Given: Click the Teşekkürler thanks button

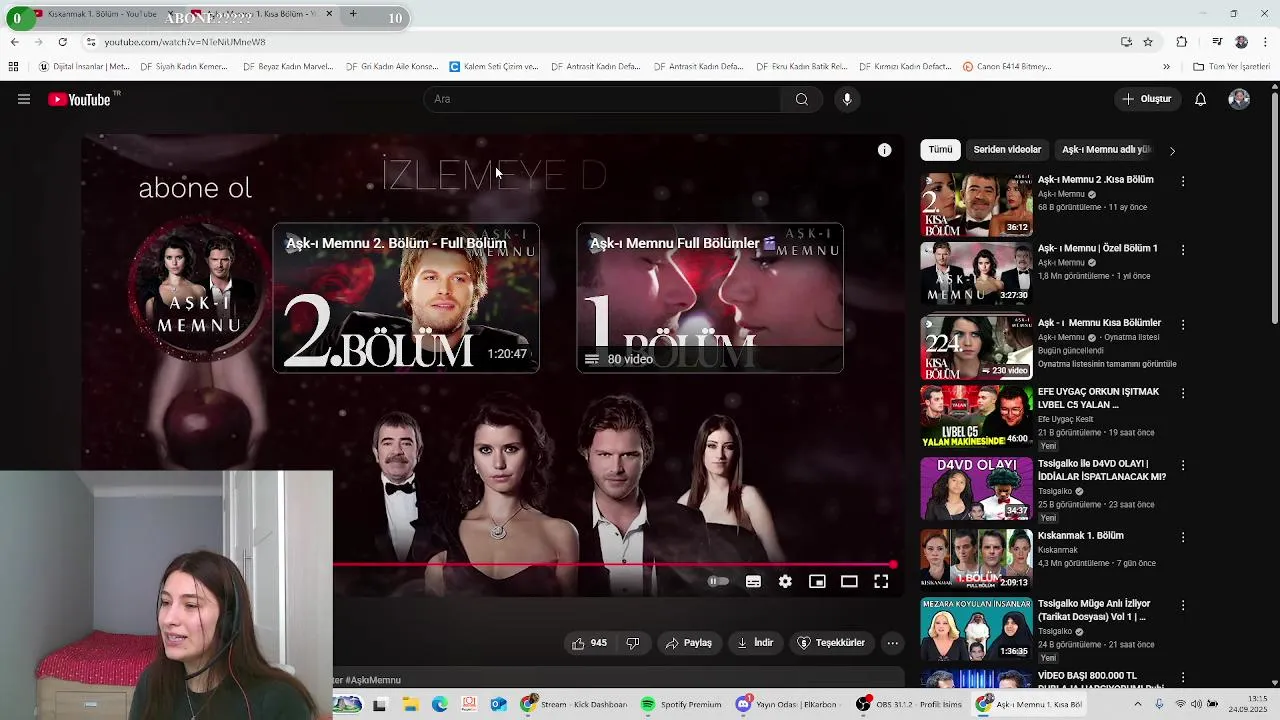Looking at the screenshot, I should [x=831, y=643].
